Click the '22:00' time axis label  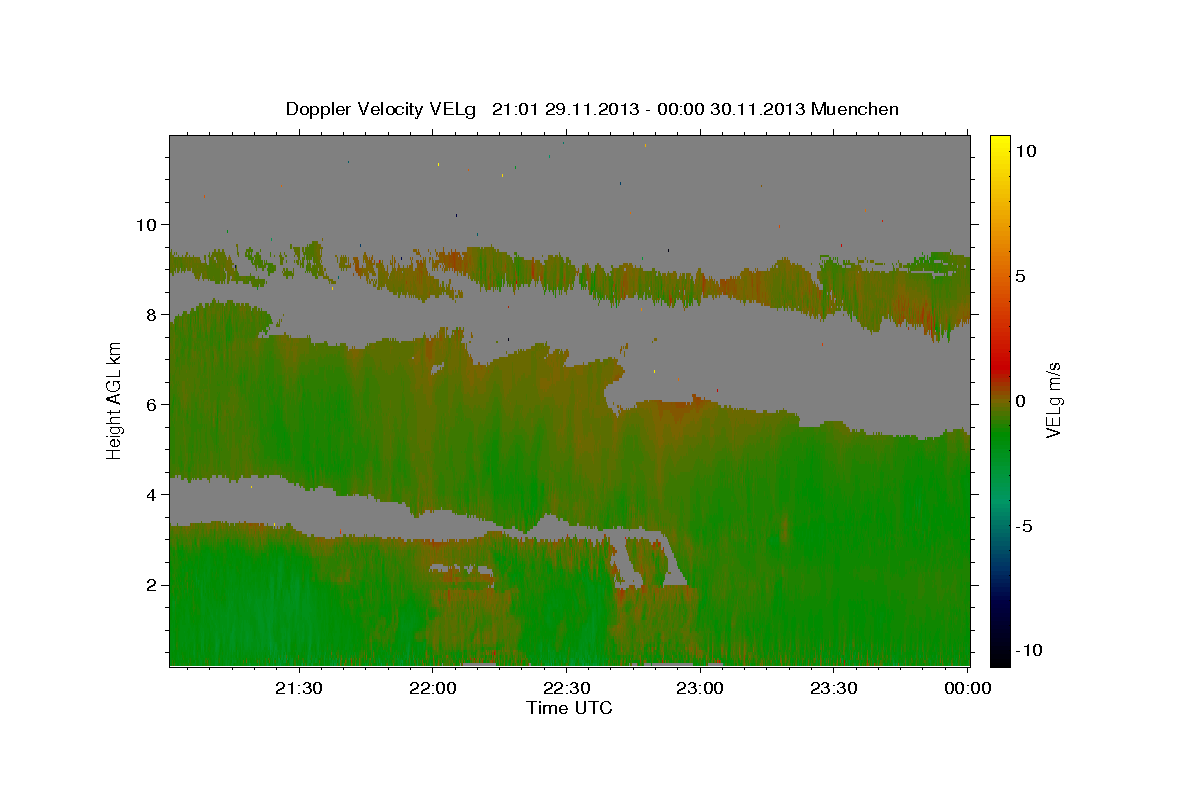pos(433,688)
